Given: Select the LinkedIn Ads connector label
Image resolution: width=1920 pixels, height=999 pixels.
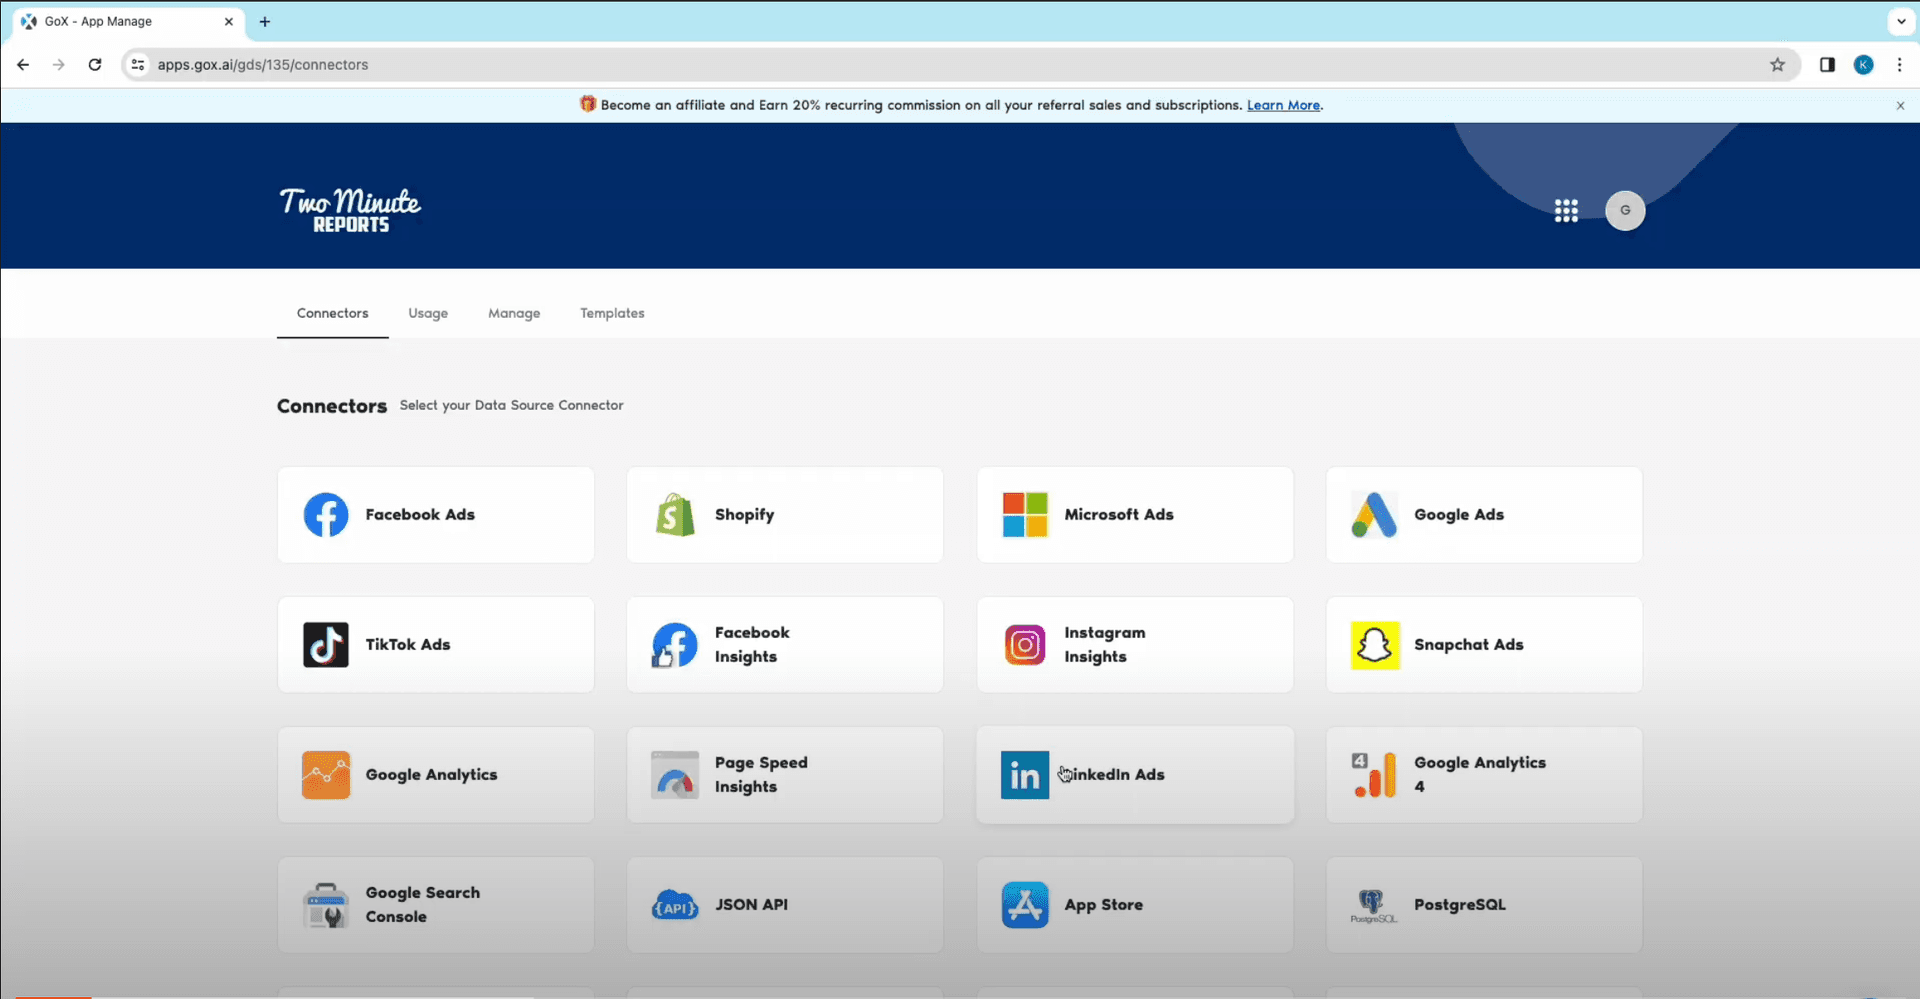Looking at the screenshot, I should tap(1114, 775).
